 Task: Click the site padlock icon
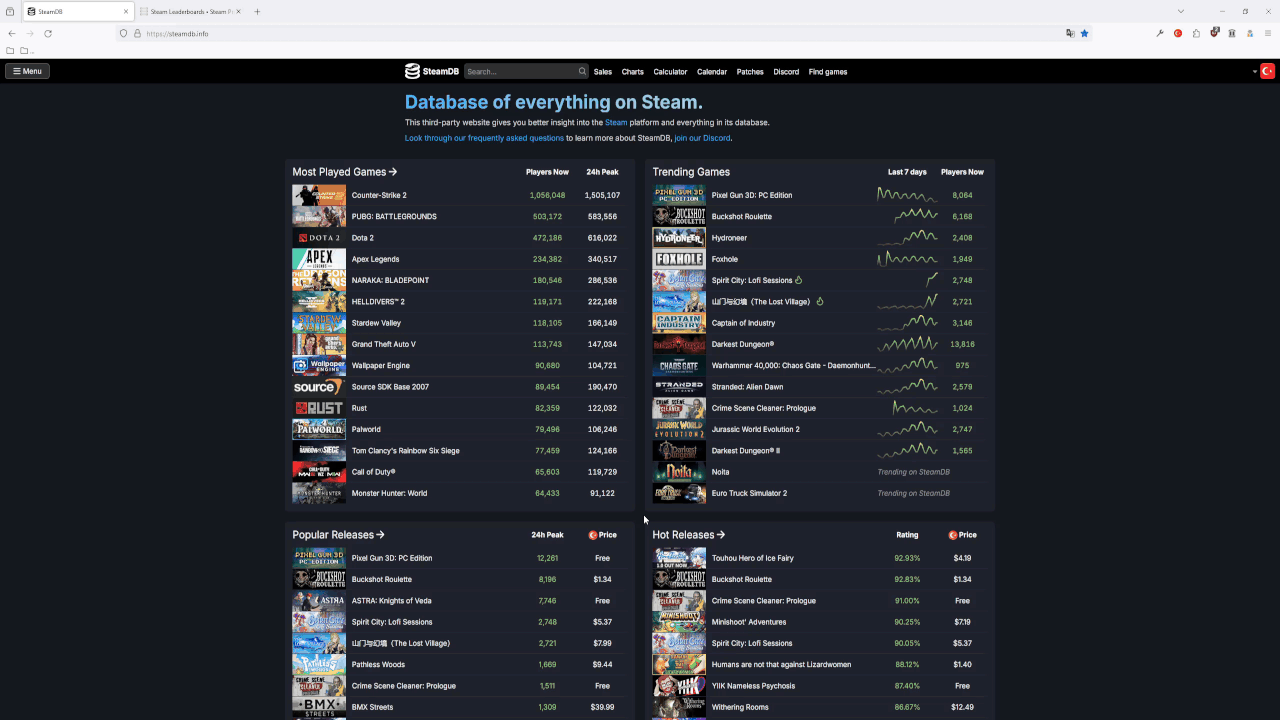137,33
